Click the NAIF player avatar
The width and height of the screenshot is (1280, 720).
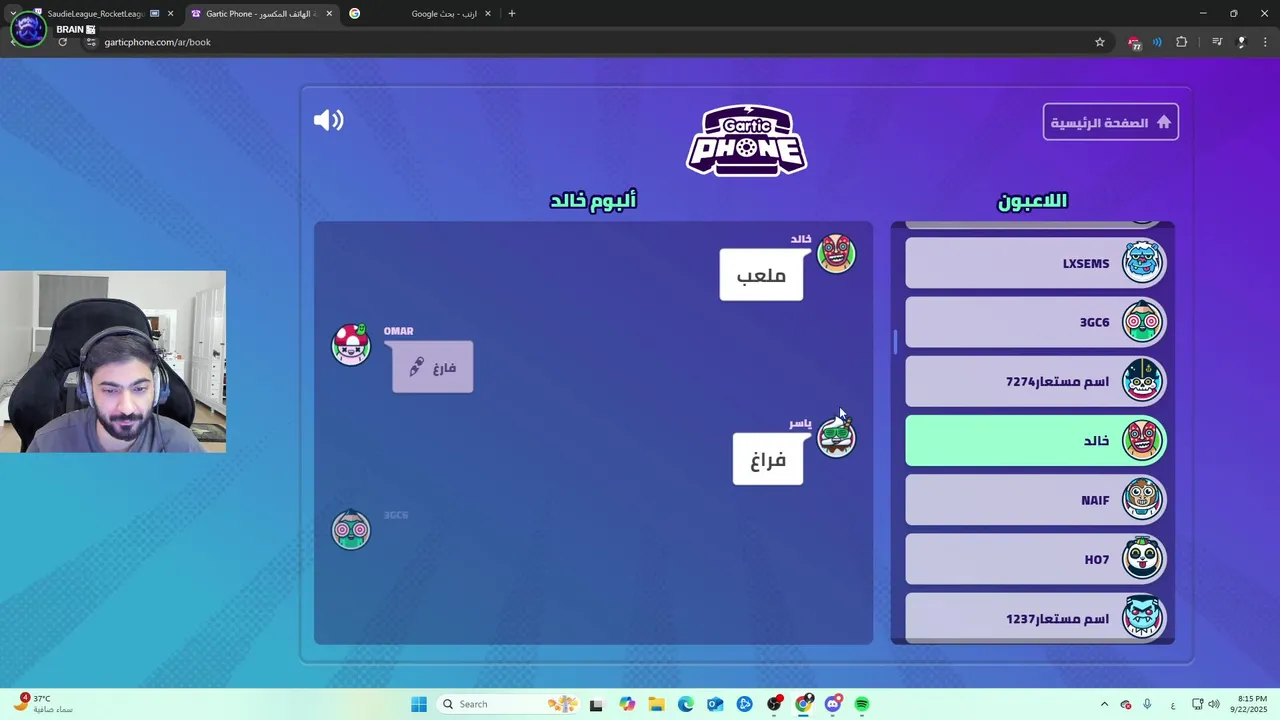[1142, 499]
